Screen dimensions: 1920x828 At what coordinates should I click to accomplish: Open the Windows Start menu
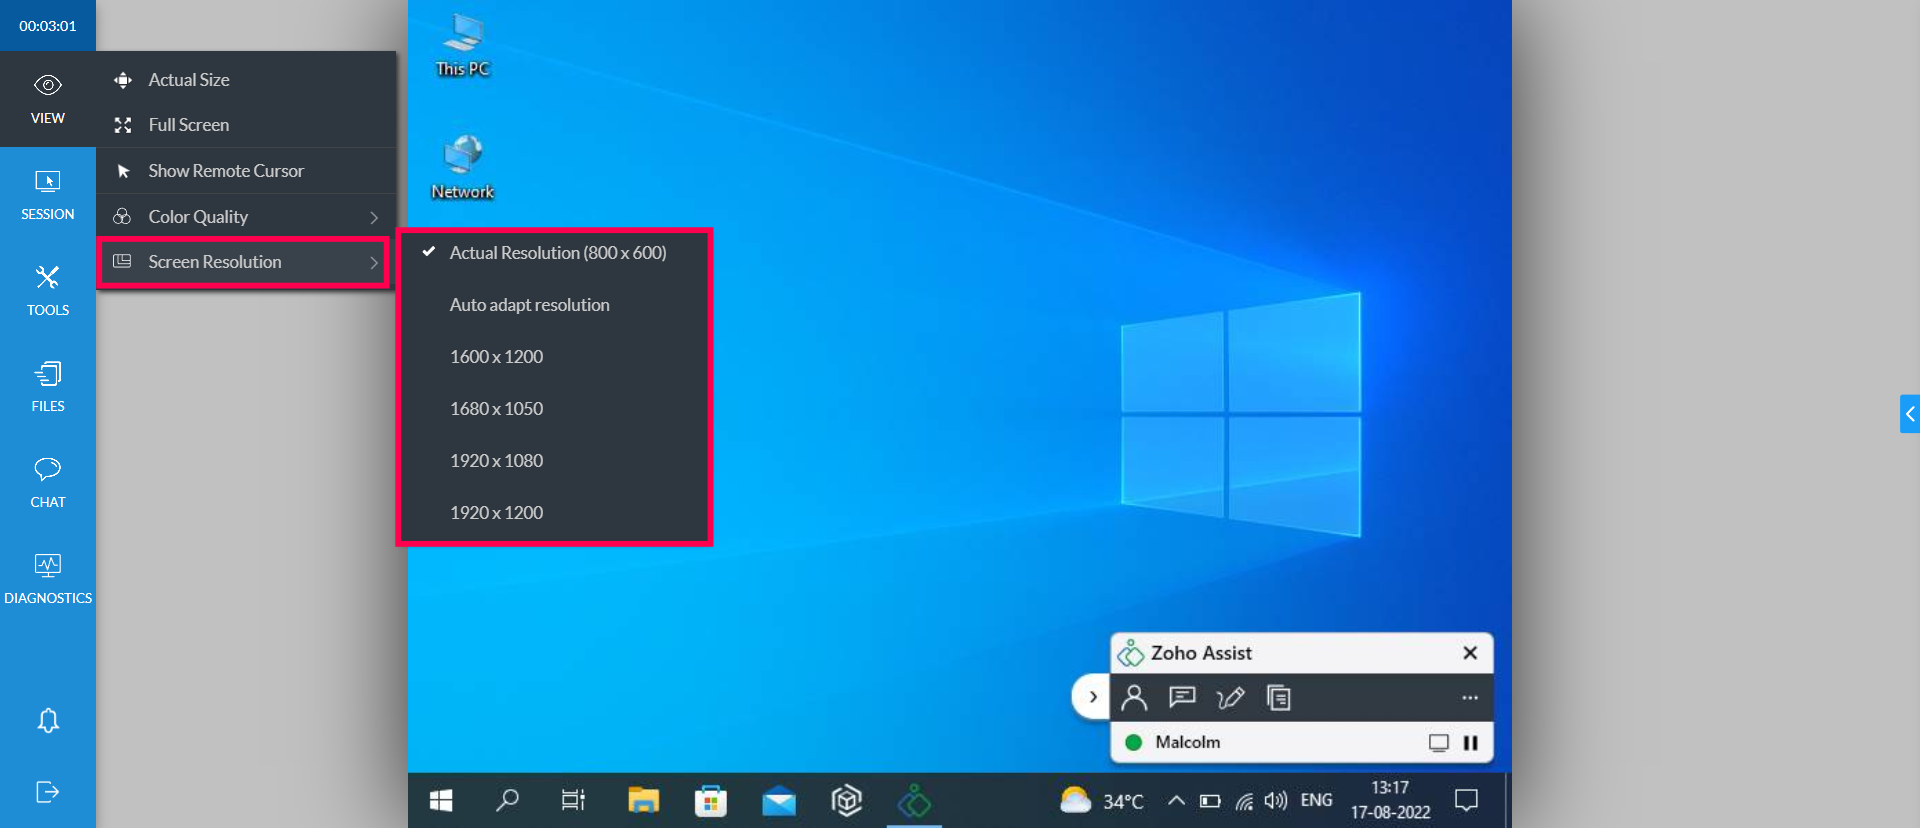click(x=441, y=800)
